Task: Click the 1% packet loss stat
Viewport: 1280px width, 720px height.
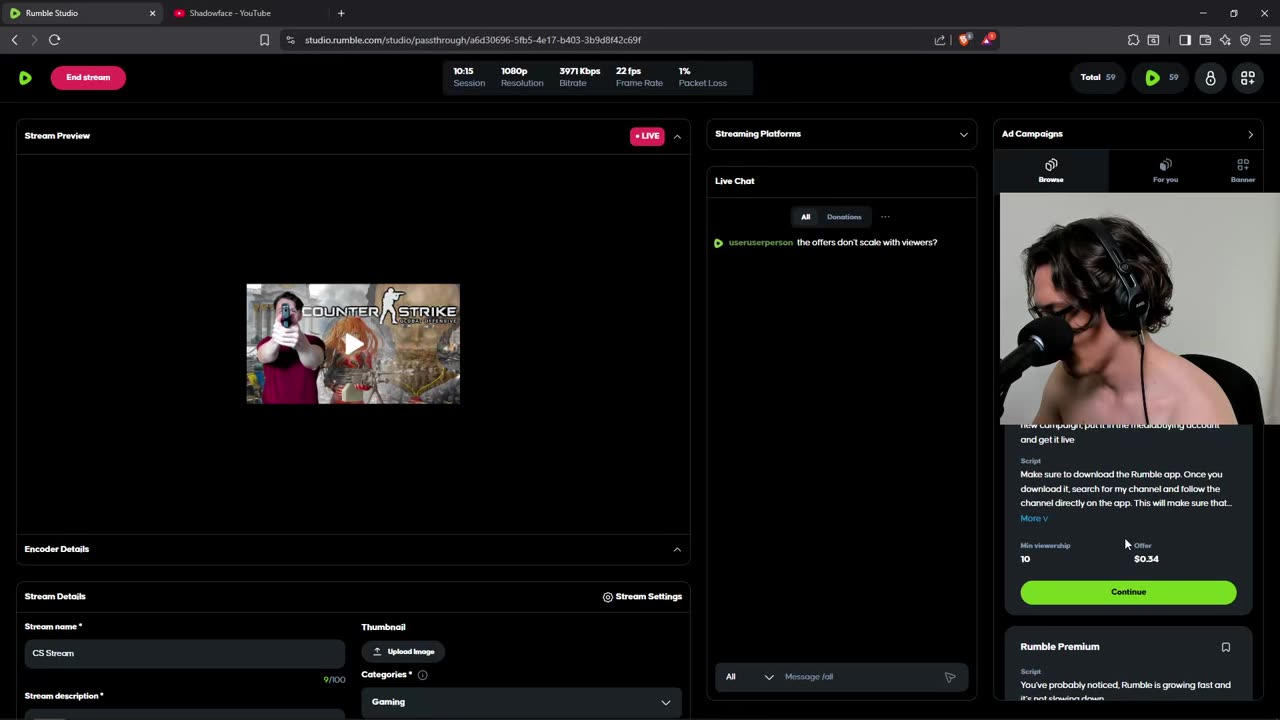Action: tap(703, 77)
